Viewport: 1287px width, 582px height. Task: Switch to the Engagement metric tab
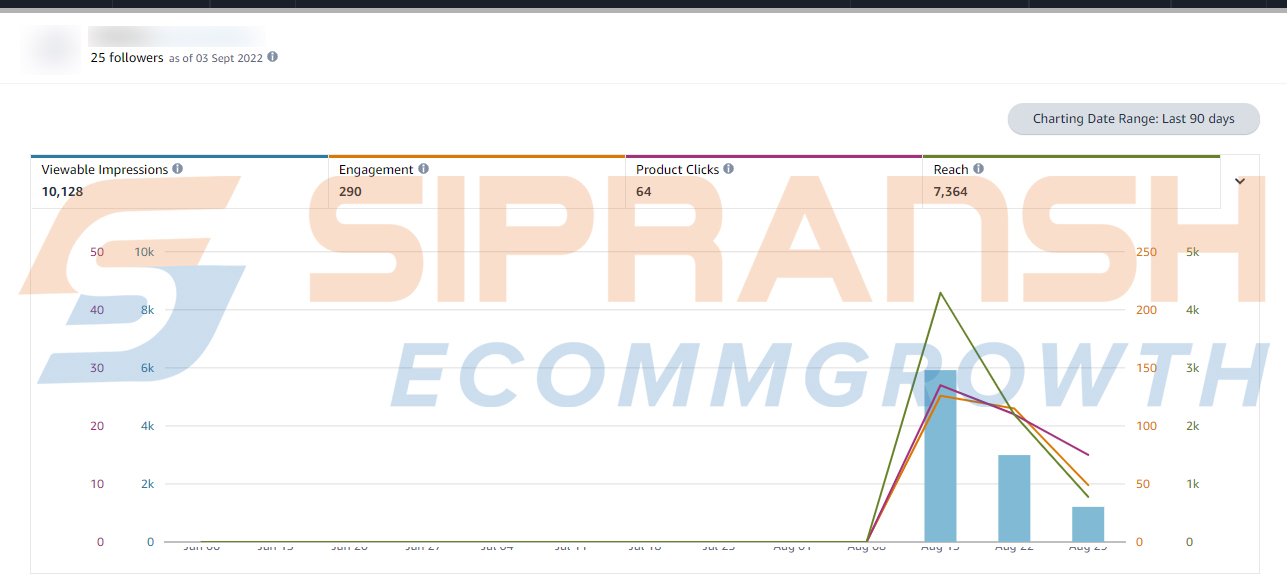click(x=476, y=181)
